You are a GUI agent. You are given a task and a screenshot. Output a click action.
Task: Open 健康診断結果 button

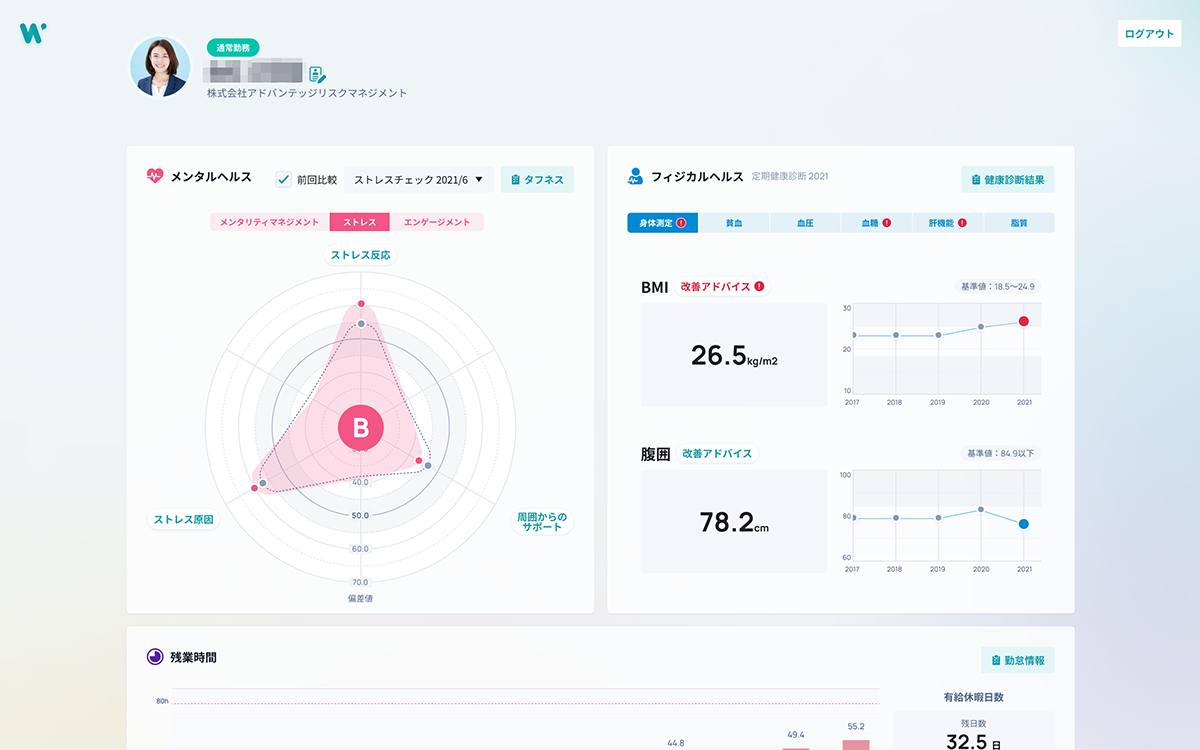[x=1007, y=180]
